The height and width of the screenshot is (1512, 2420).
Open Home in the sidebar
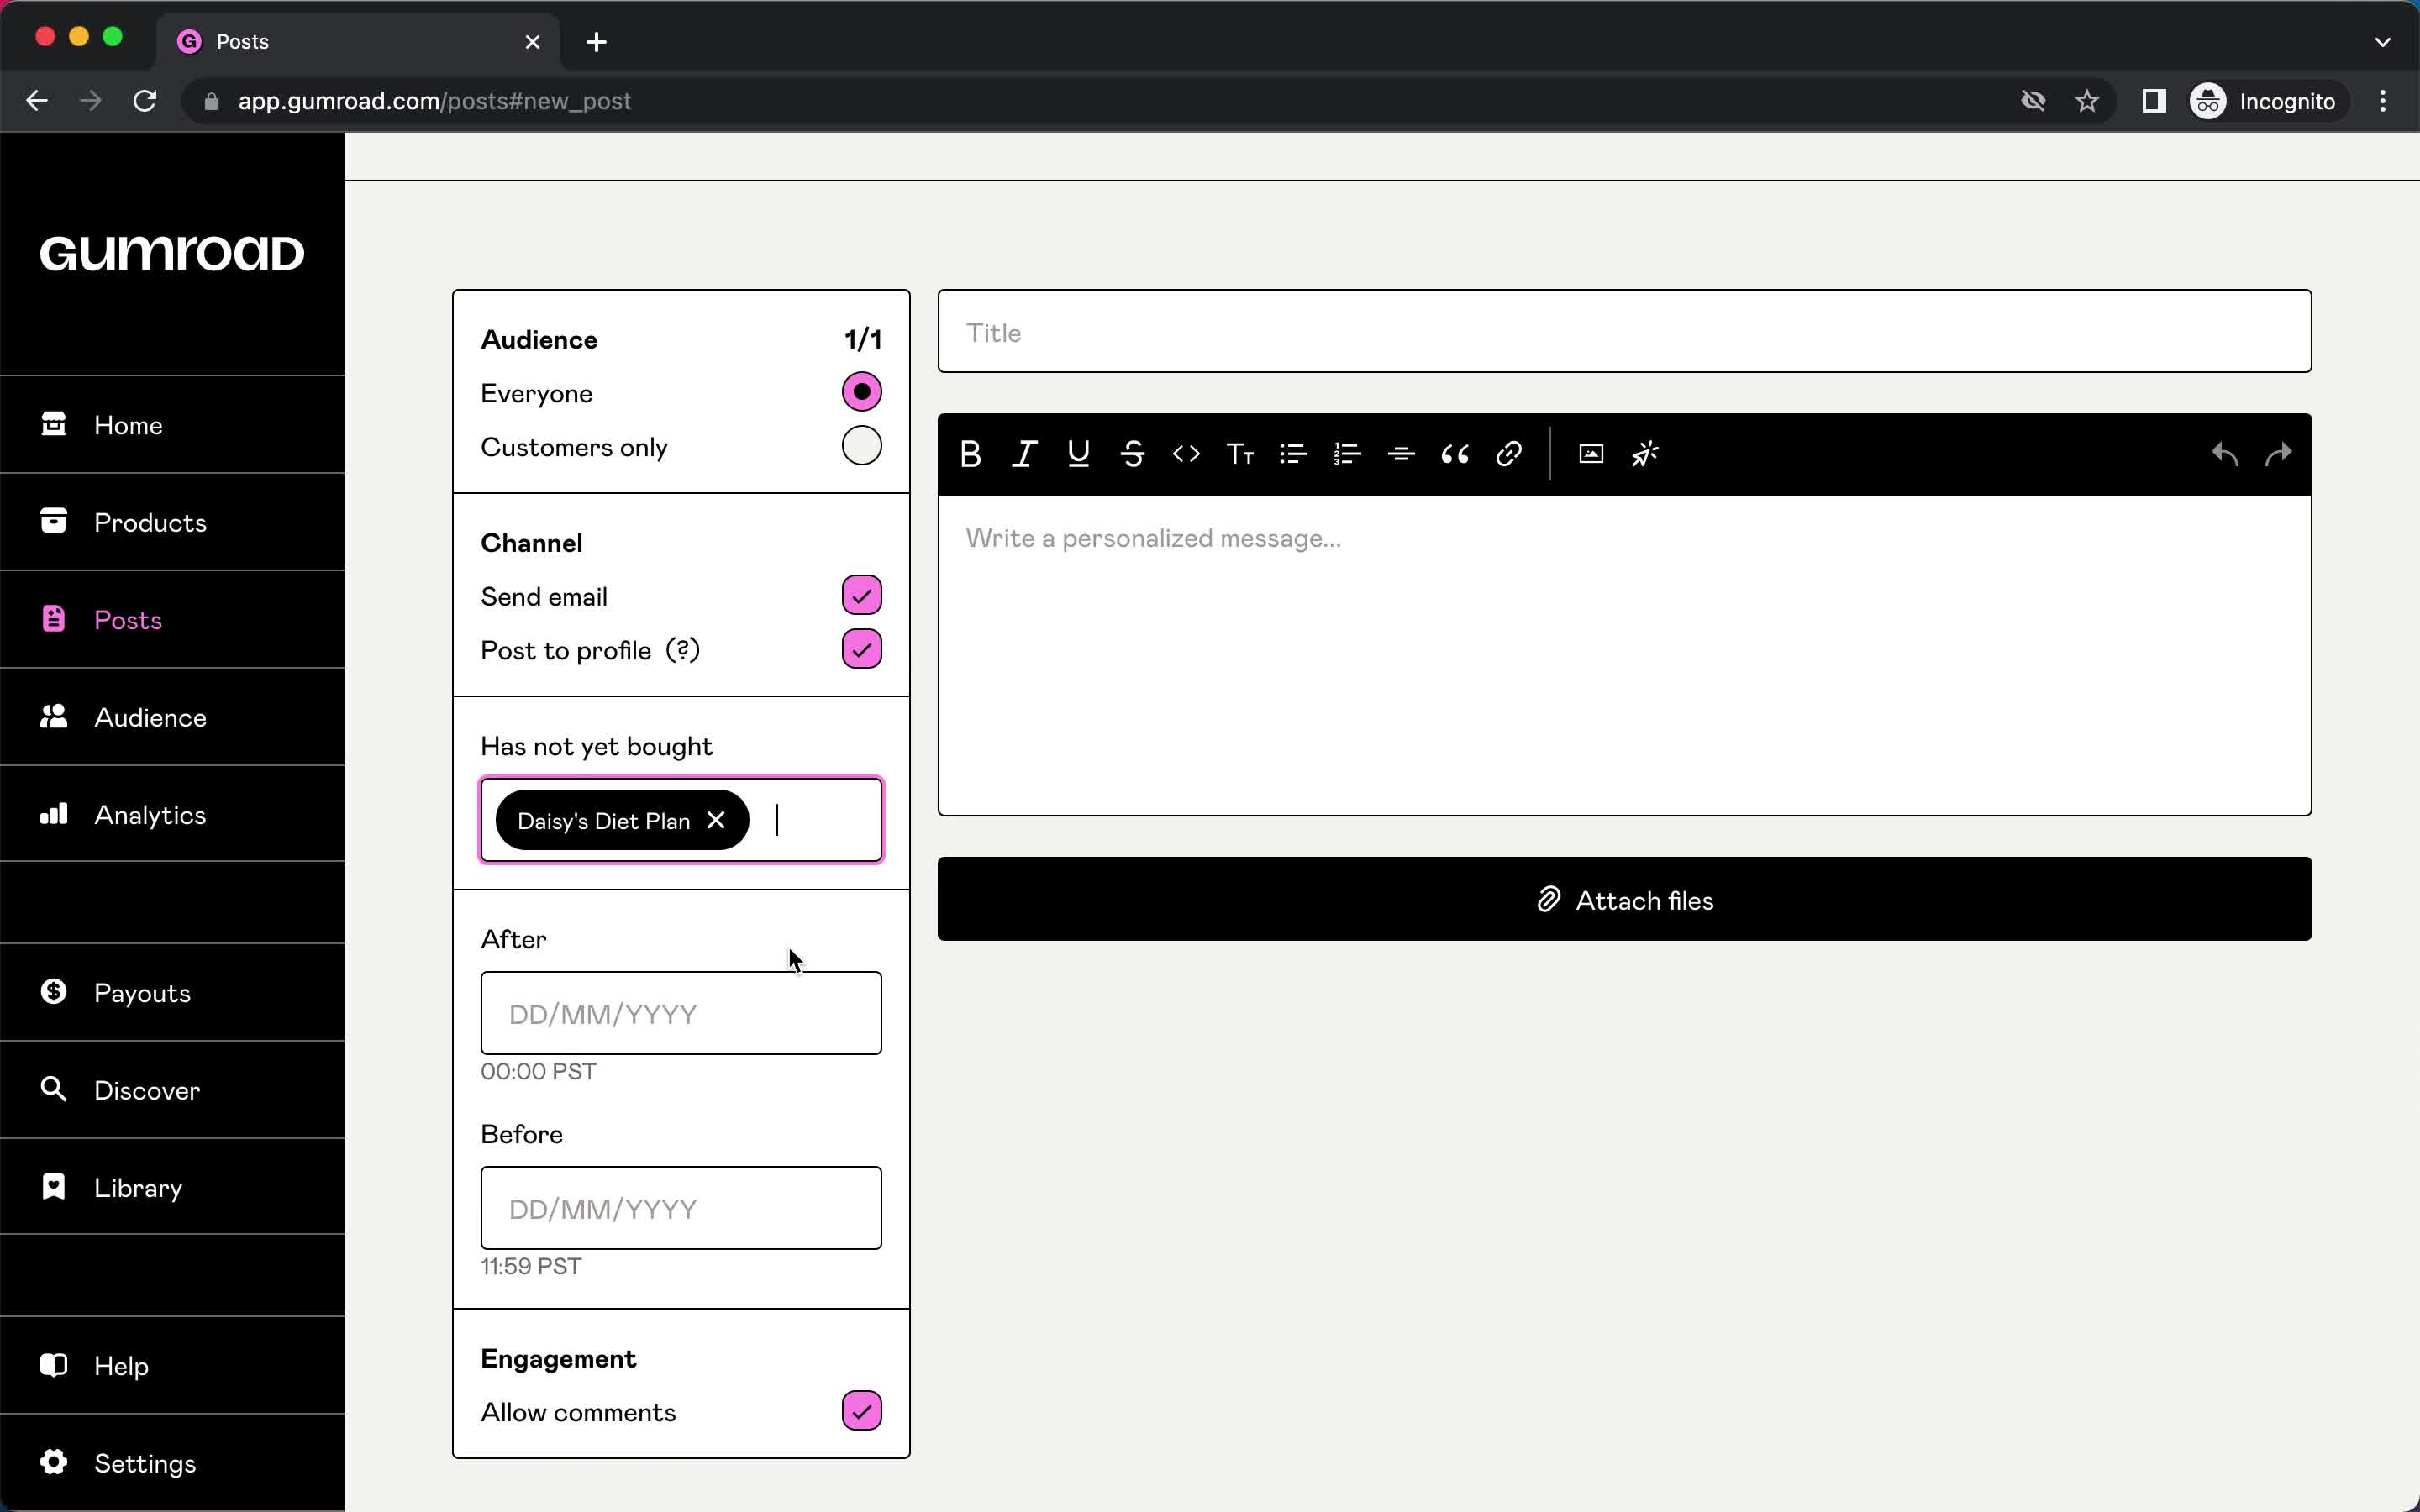(172, 425)
